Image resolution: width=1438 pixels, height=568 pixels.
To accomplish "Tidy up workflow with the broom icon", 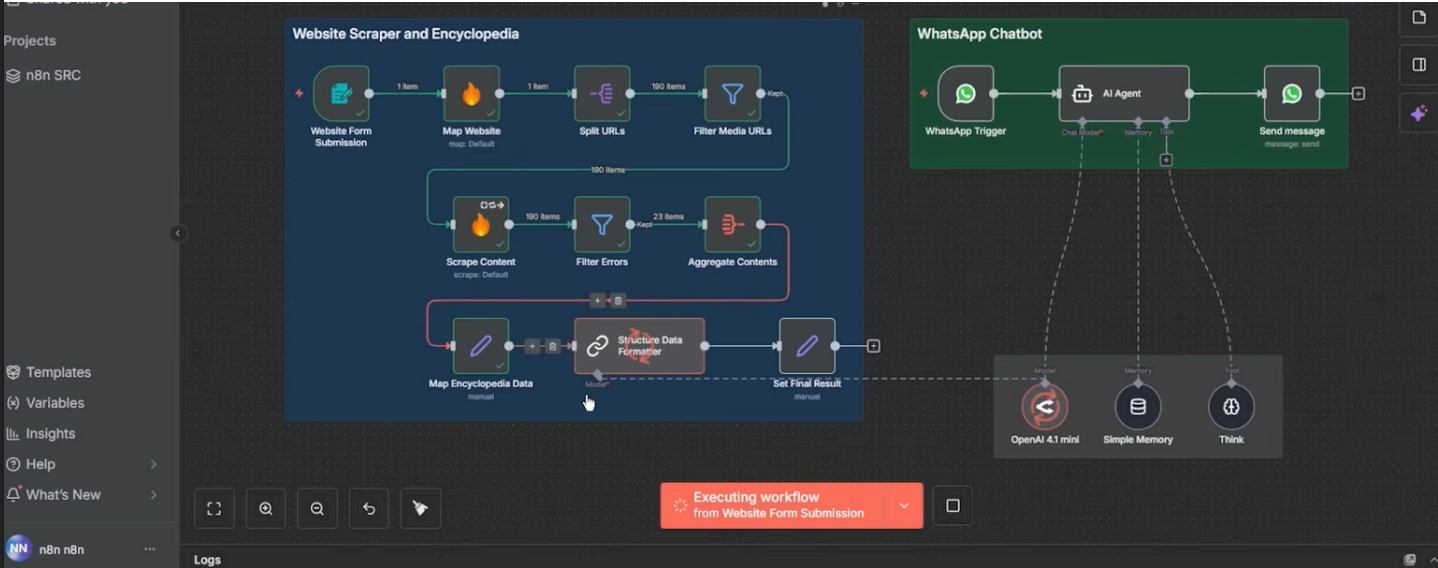I will (420, 508).
